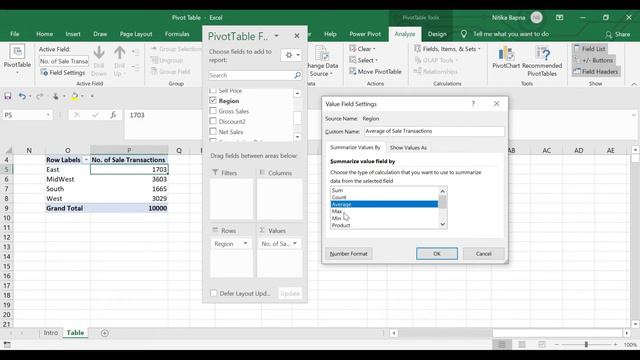
Task: Click the Change Data Source icon
Action: pyautogui.click(x=322, y=53)
